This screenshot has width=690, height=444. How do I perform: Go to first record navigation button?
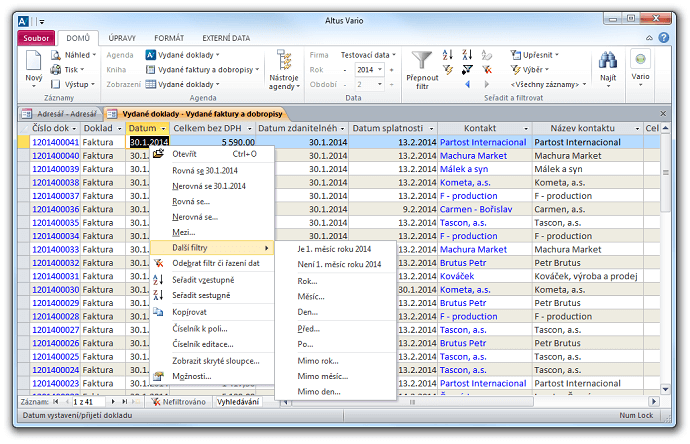pos(55,402)
